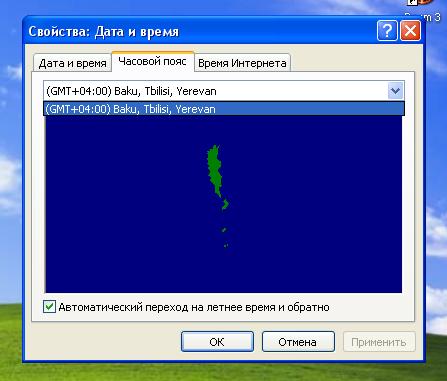Click the grayed "Применить" button
This screenshot has width=447, height=381.
tap(379, 342)
